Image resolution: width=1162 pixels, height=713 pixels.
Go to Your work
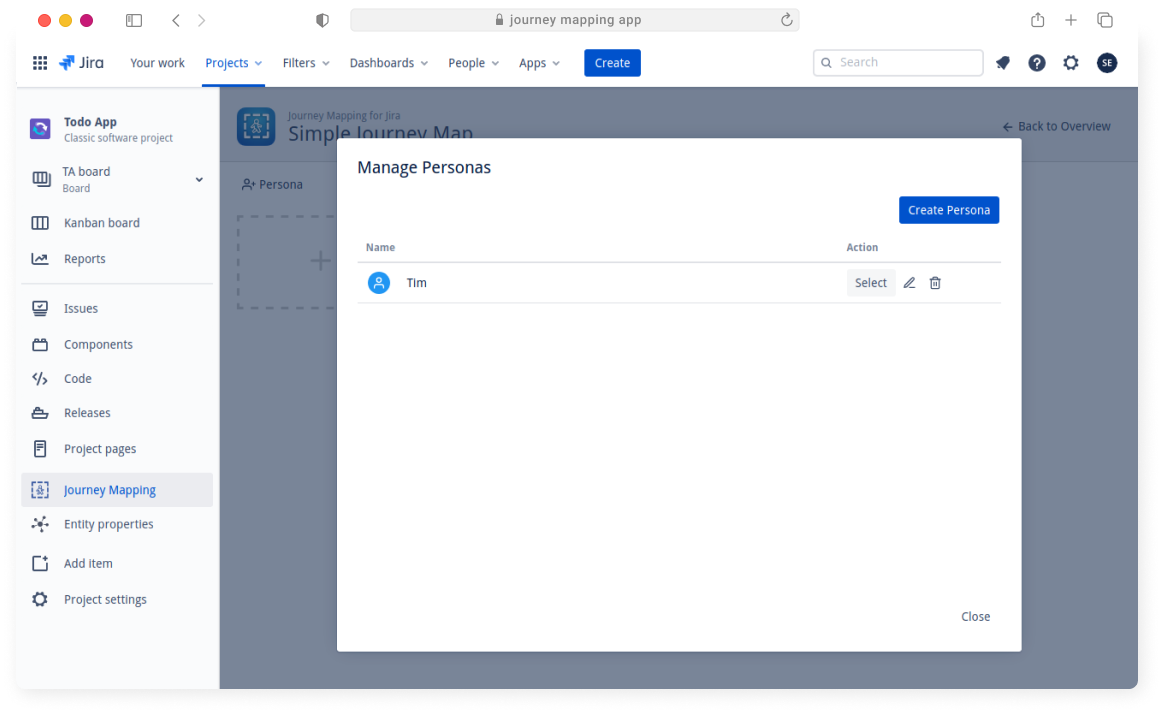[x=157, y=63]
